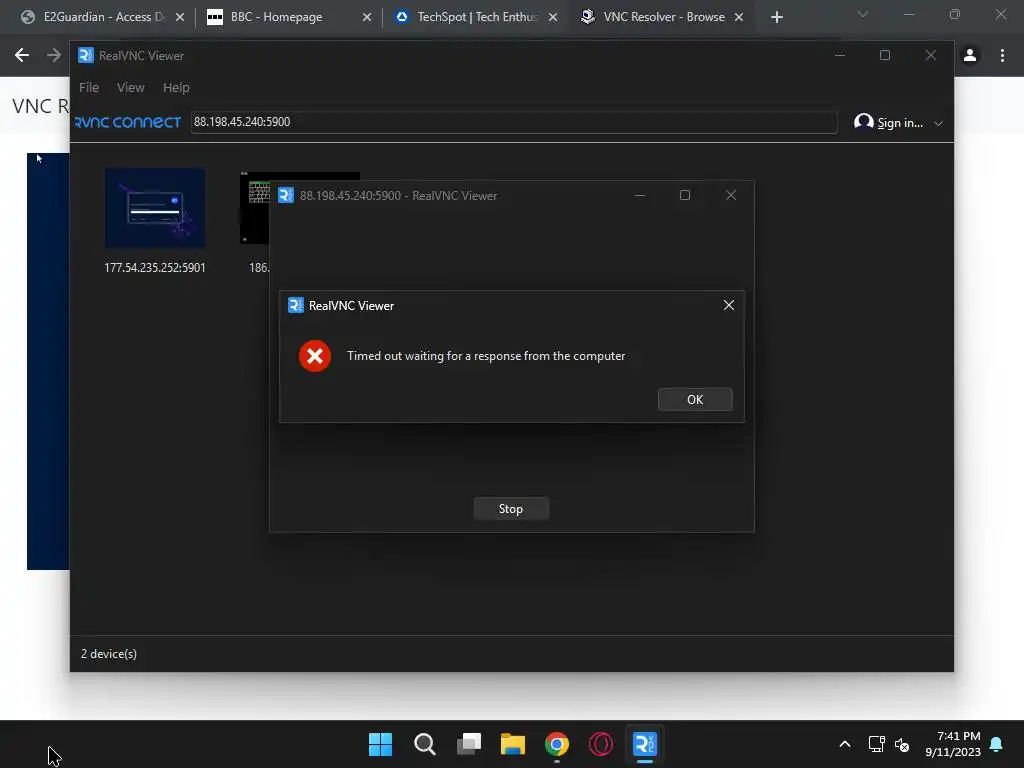Click the 88.198.45.240:5900 connection window title icon
This screenshot has height=768, width=1024.
click(286, 195)
